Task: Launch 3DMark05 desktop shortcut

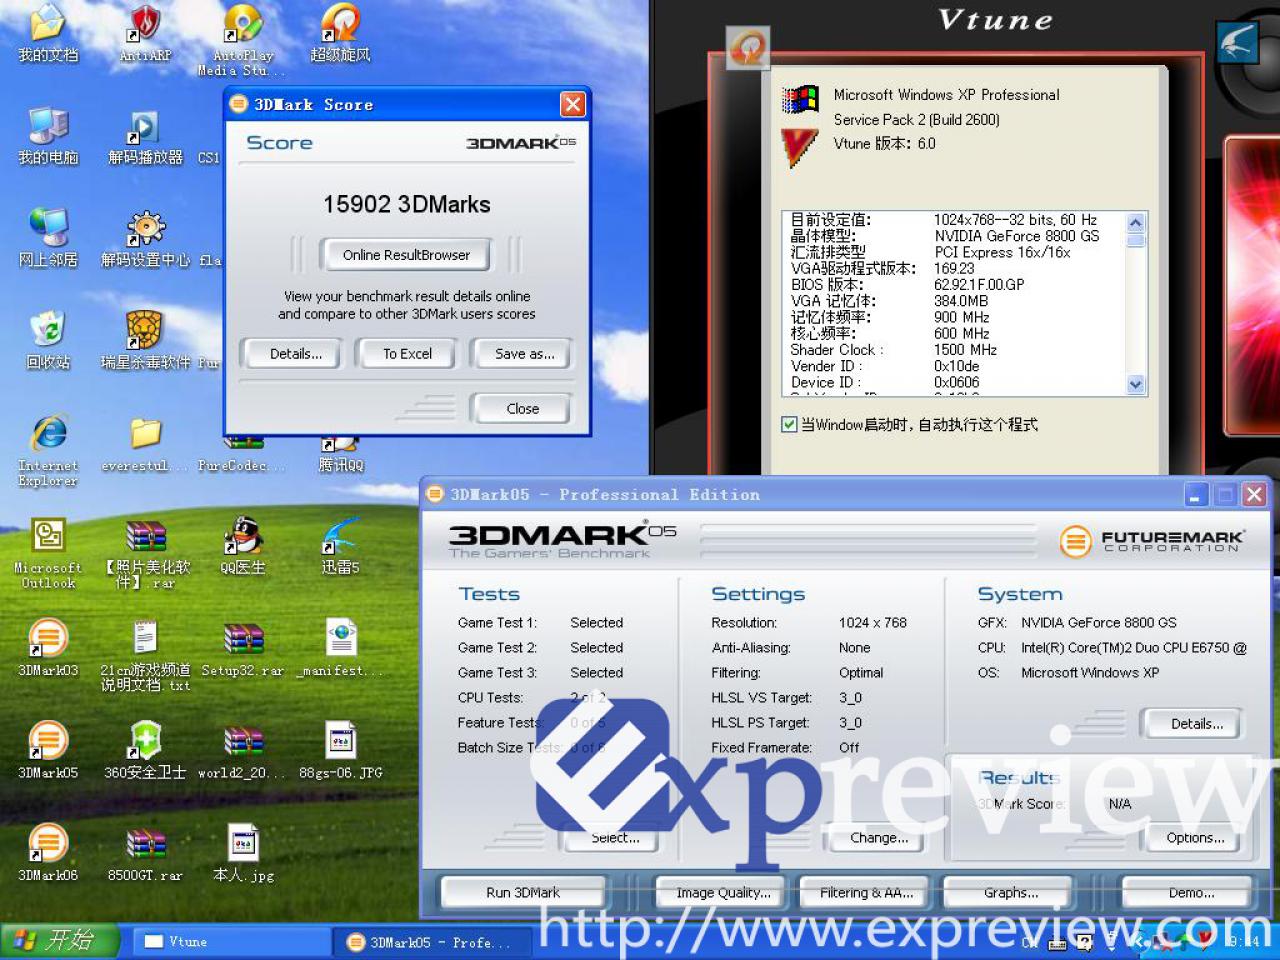Action: coord(47,750)
